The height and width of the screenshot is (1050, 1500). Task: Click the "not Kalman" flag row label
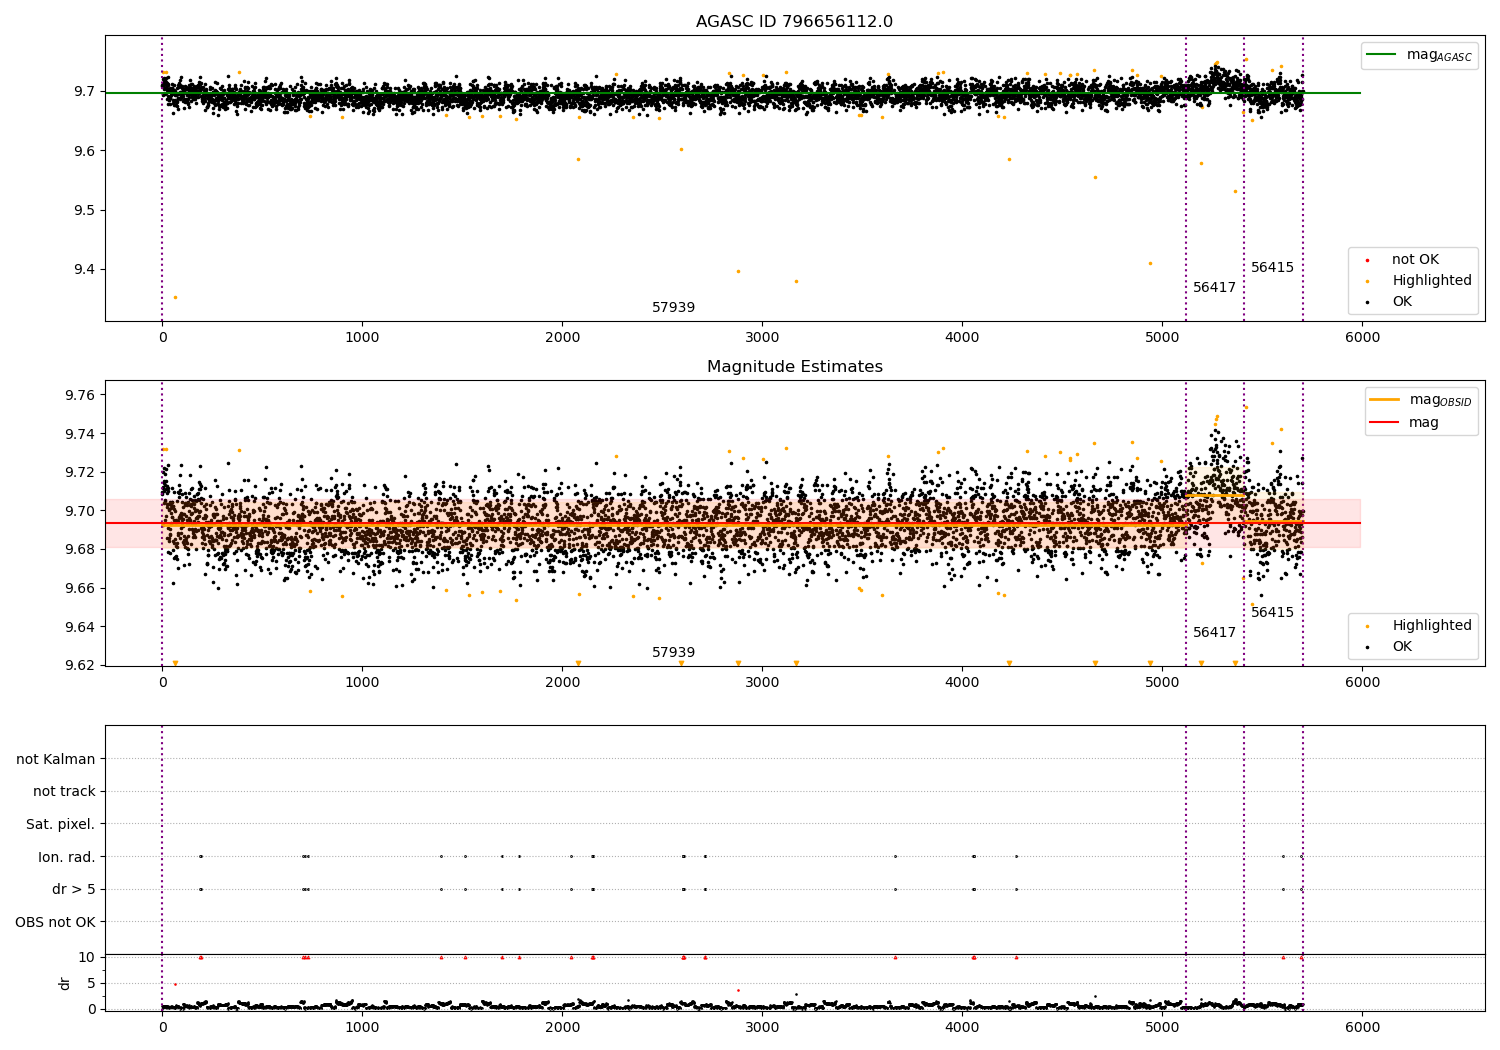(x=56, y=760)
